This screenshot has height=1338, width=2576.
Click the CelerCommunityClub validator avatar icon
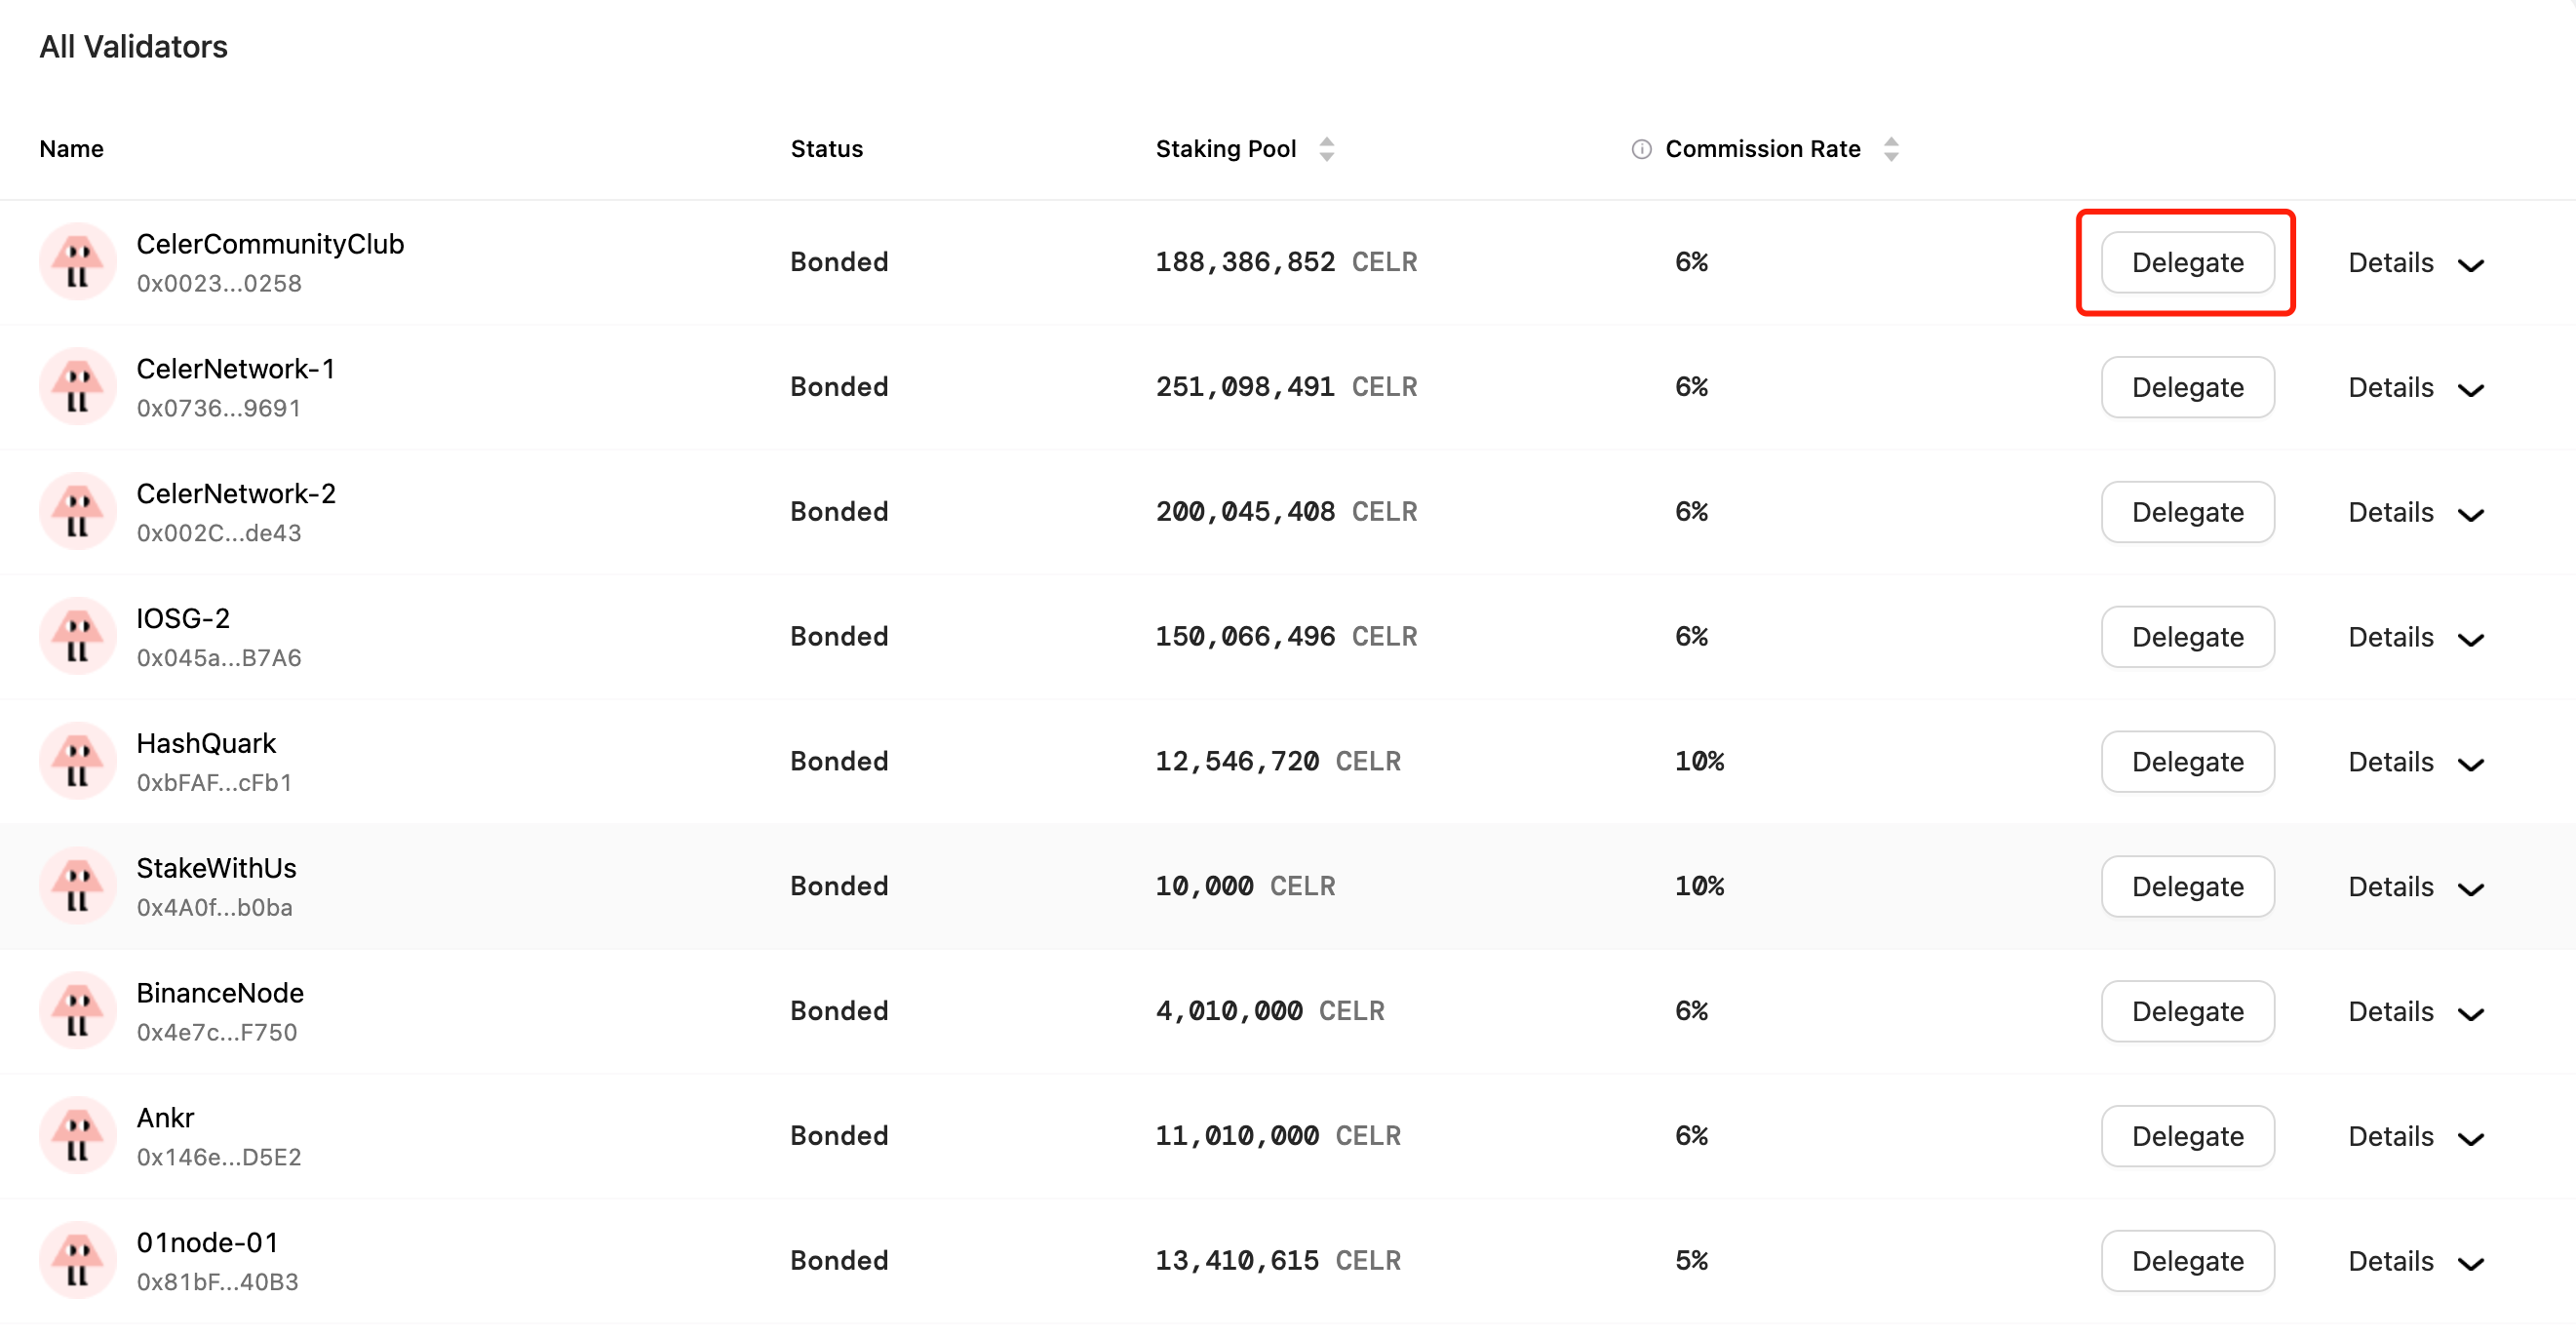click(77, 262)
